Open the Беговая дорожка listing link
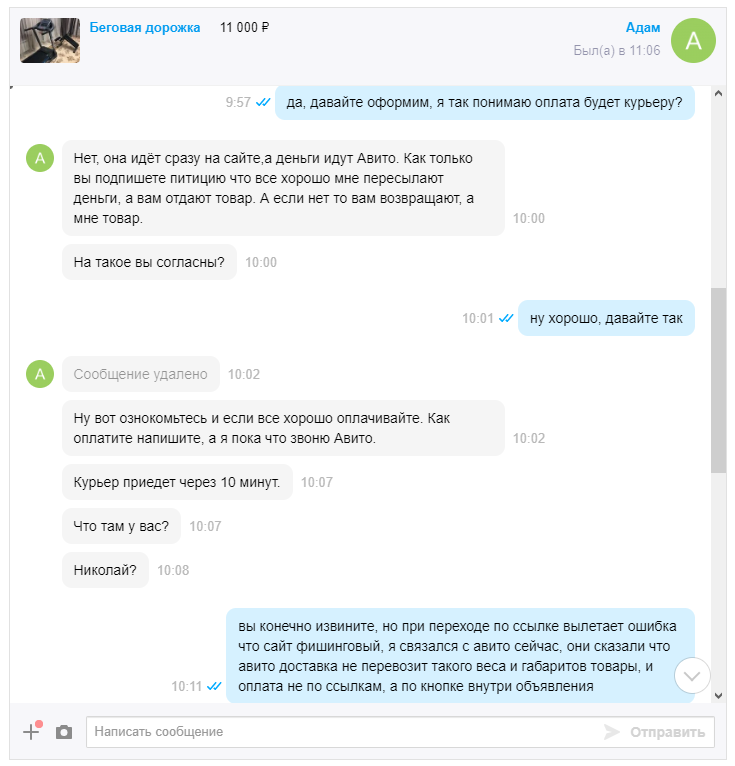This screenshot has width=735, height=766. [x=145, y=27]
